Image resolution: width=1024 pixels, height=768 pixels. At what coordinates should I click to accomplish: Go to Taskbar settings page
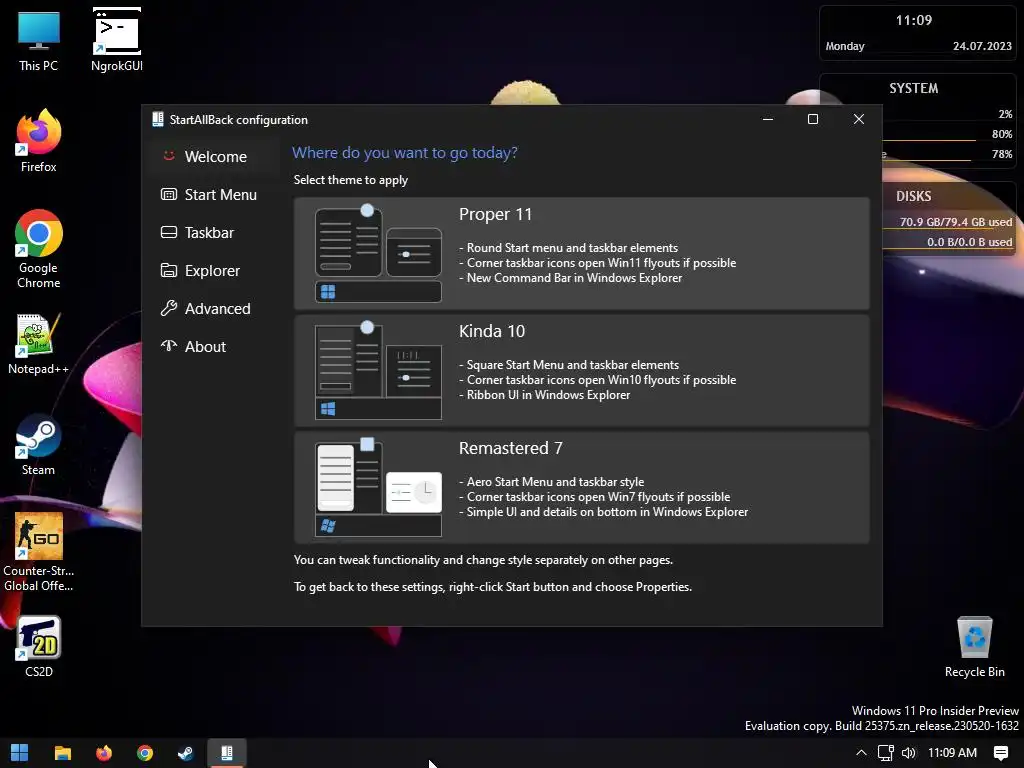coord(214,232)
